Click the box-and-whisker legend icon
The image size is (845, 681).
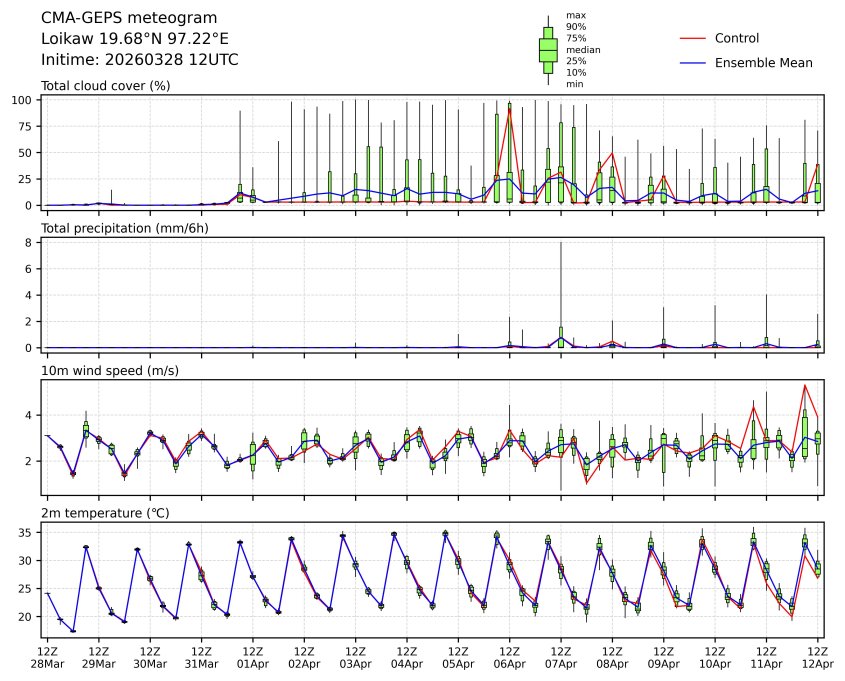click(x=548, y=49)
